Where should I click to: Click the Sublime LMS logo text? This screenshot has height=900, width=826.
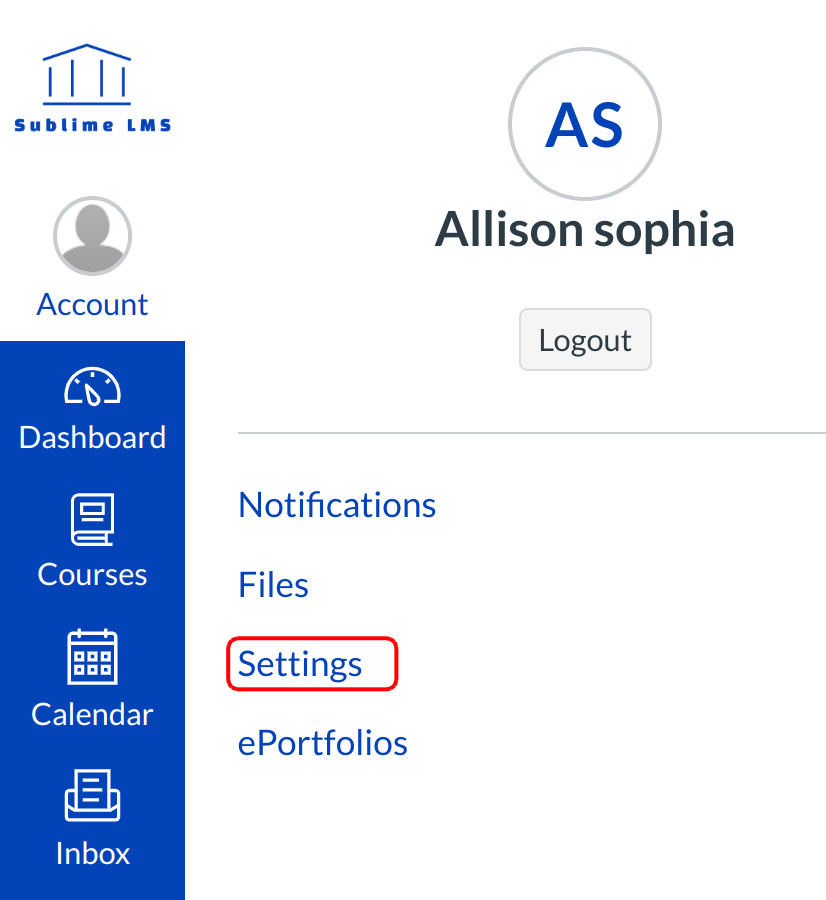[92, 126]
